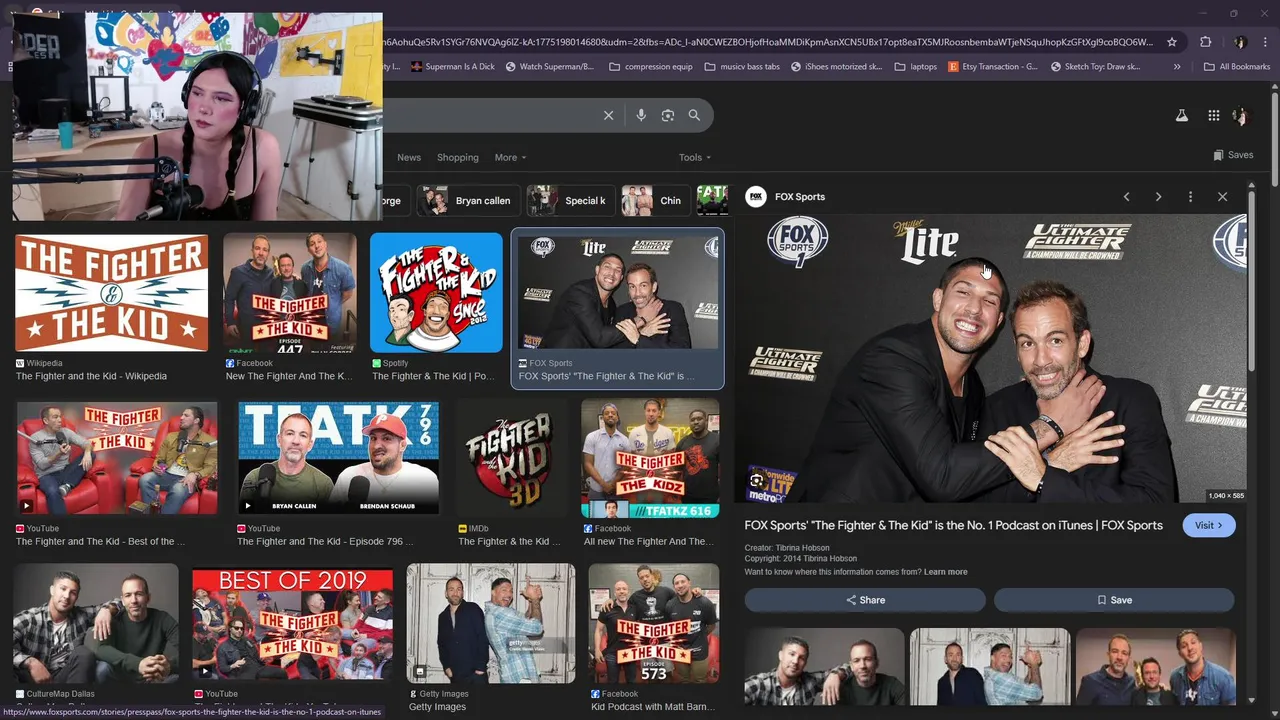Switch to the News tab
Viewport: 1280px width, 720px height.
click(409, 157)
